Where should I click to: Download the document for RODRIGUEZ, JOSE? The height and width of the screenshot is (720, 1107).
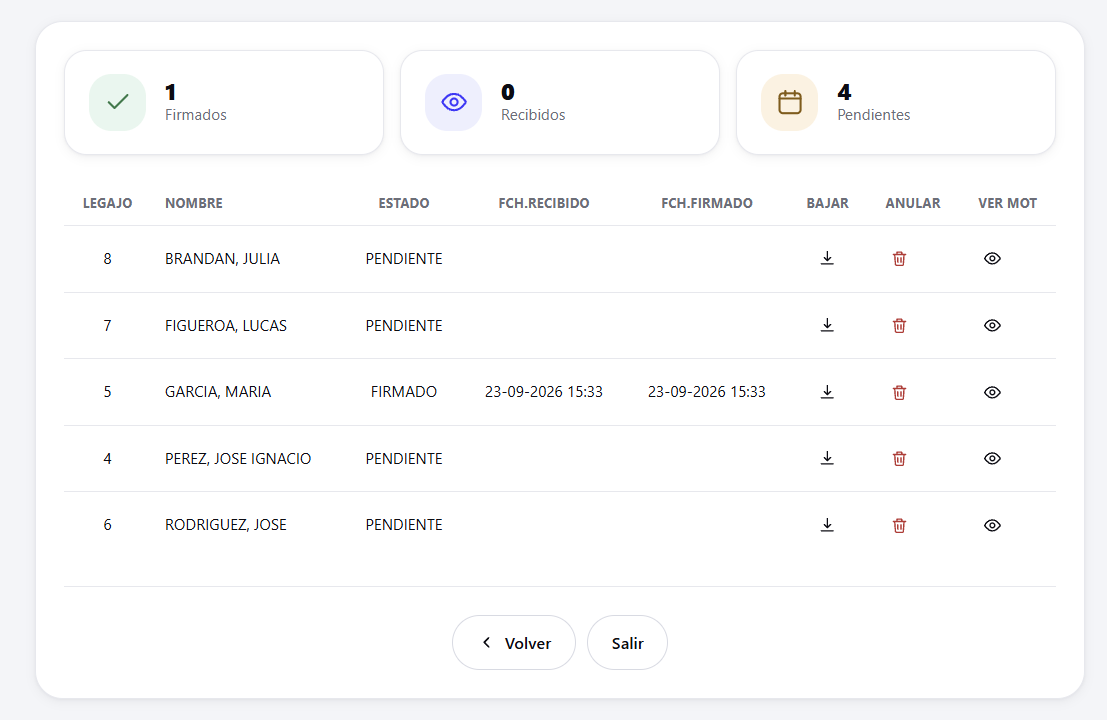pos(827,525)
